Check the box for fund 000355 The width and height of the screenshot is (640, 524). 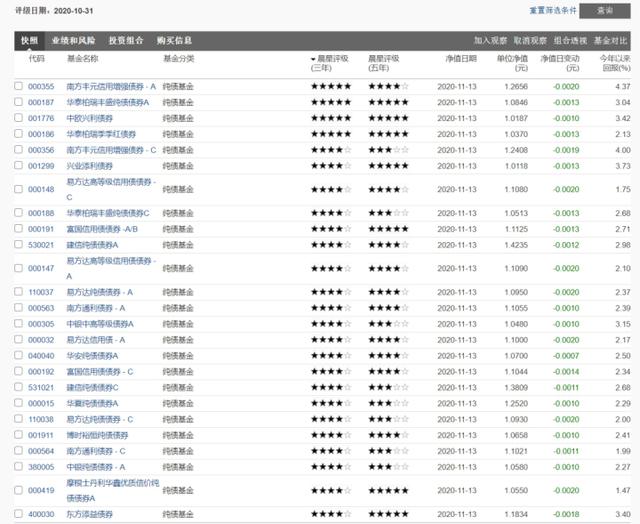tap(18, 87)
